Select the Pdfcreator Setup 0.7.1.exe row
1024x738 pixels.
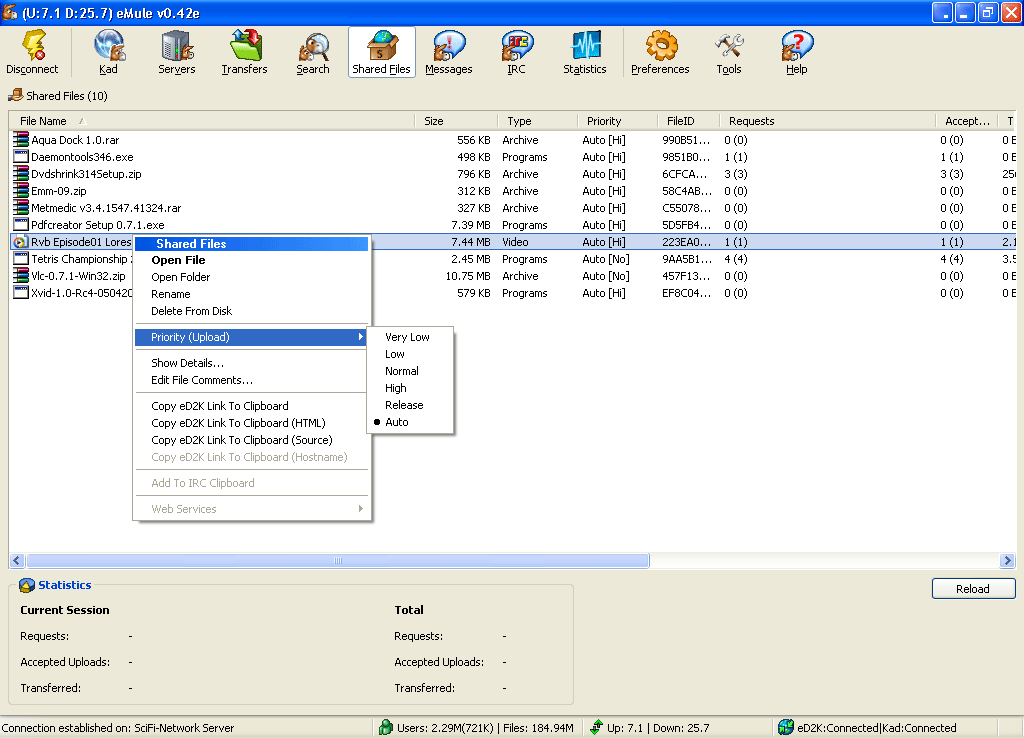click(x=513, y=225)
